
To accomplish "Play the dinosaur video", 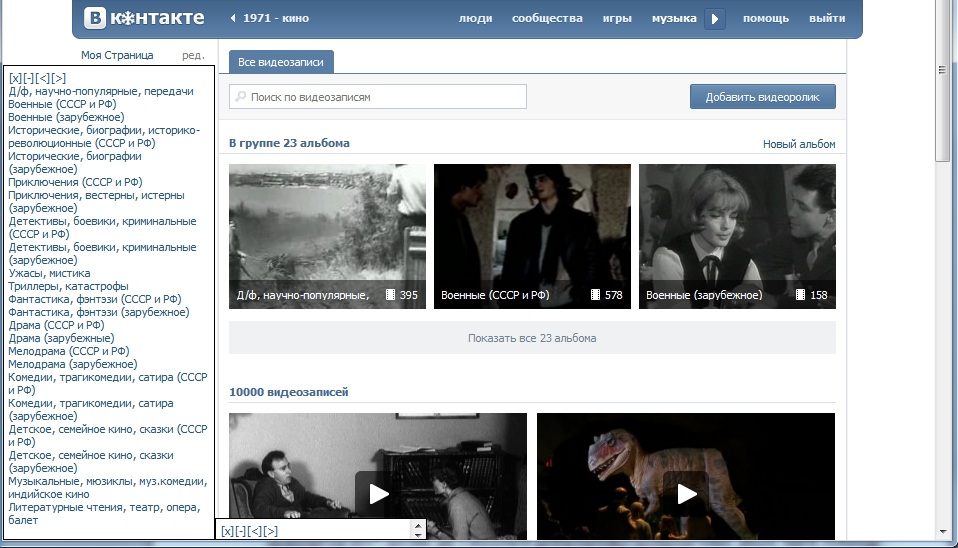I will (x=686, y=494).
